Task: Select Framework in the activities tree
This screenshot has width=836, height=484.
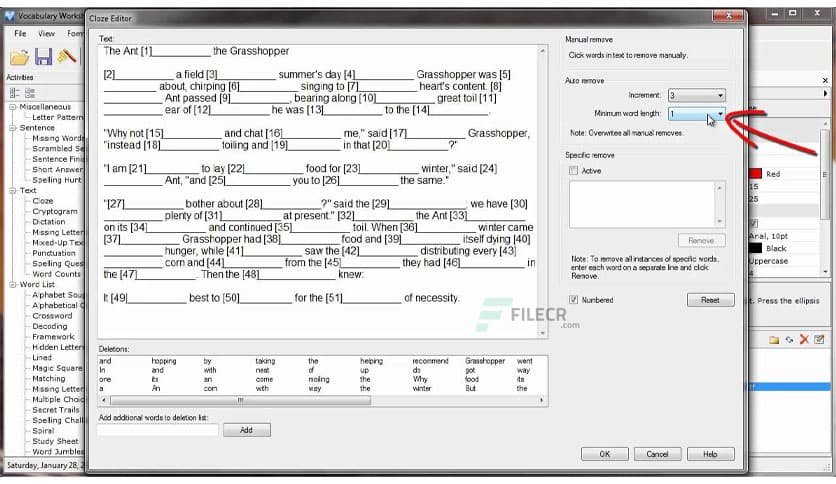Action: pos(53,337)
